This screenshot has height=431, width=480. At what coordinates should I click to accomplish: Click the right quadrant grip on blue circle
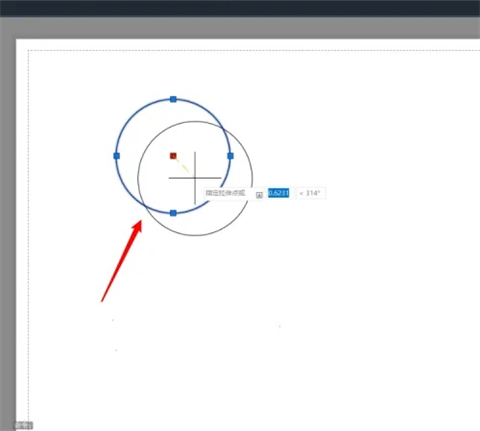coord(230,156)
